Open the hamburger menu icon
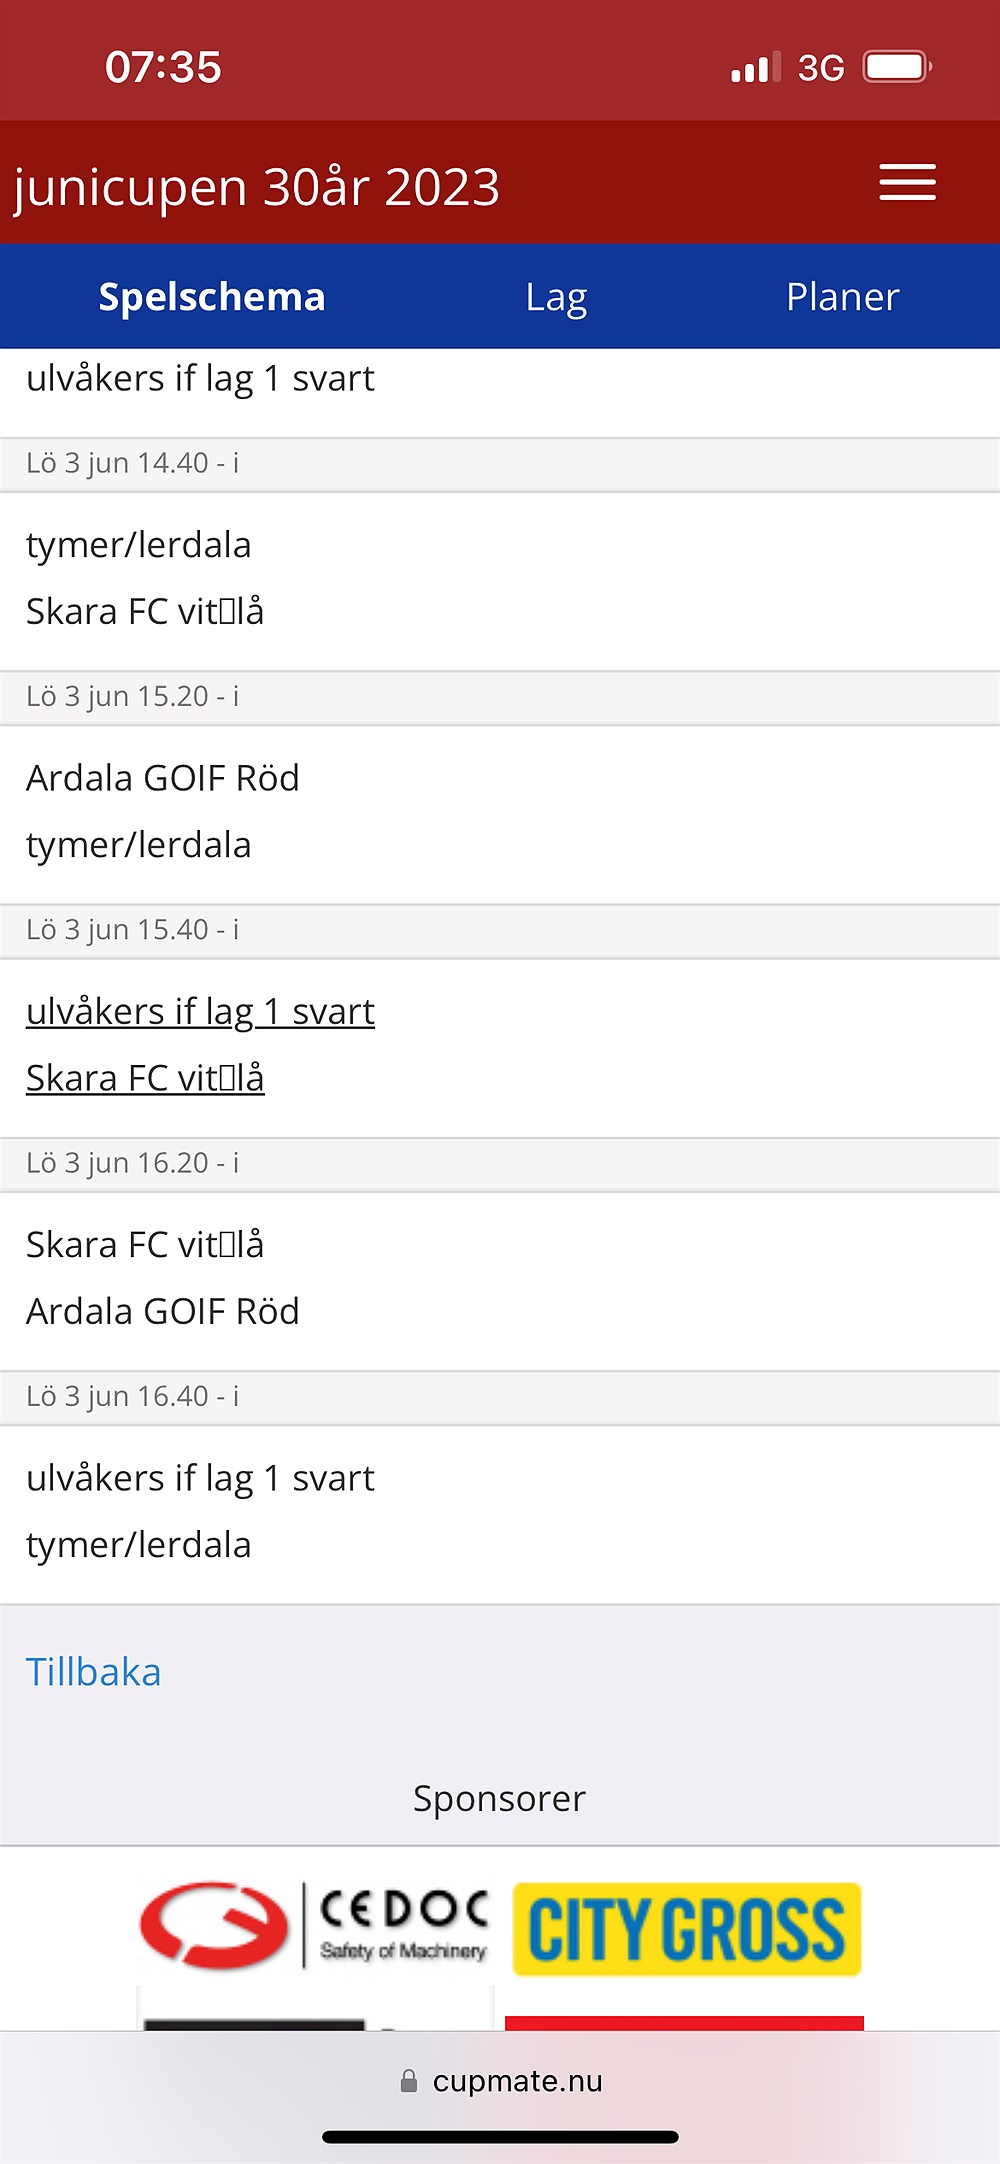 coord(907,183)
